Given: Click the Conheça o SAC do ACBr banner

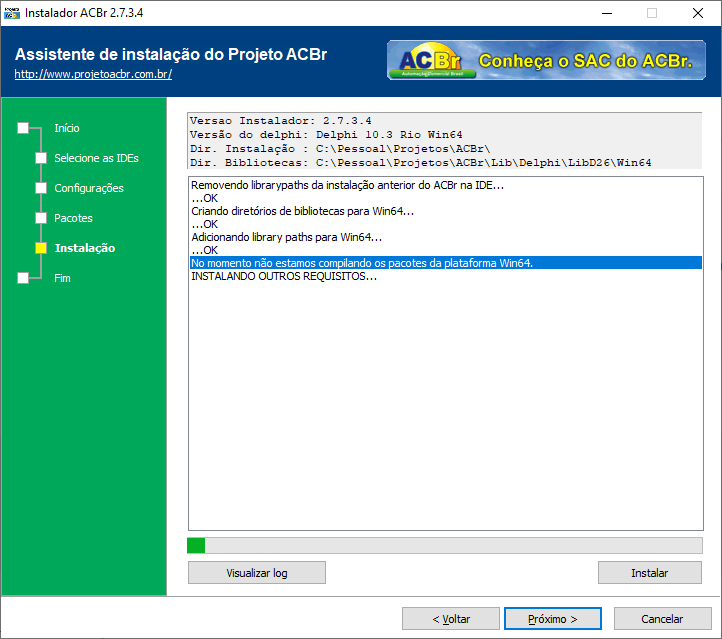Looking at the screenshot, I should [x=546, y=60].
